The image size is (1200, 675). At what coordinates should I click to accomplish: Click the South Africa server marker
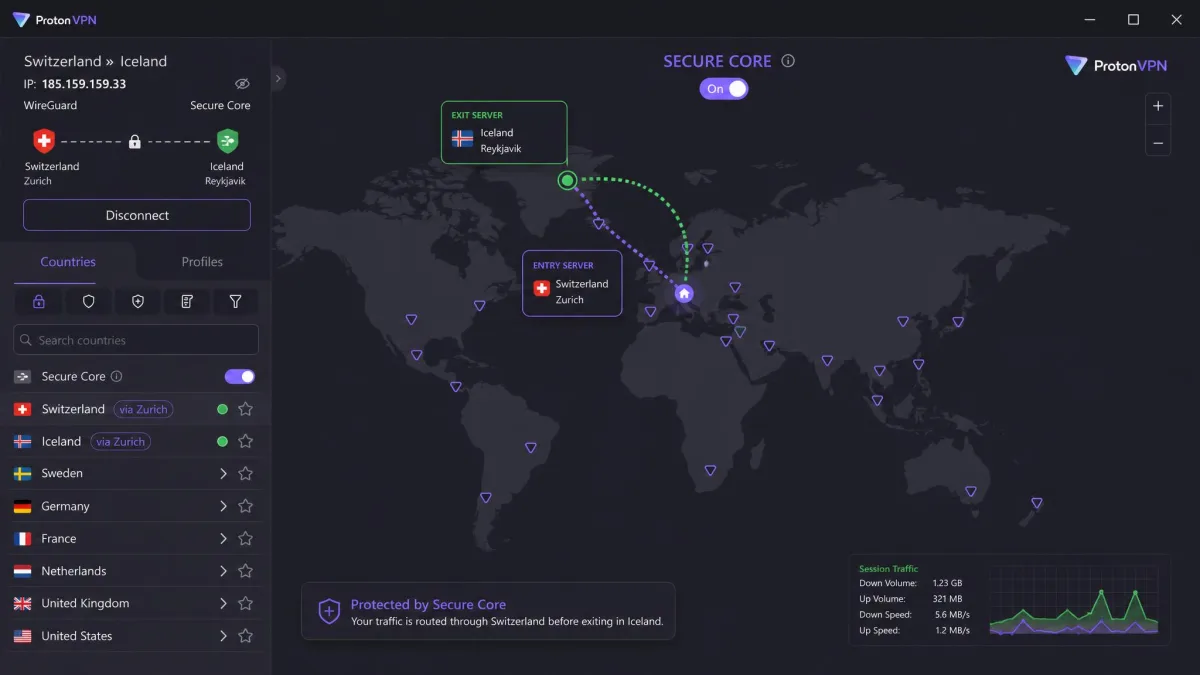[x=710, y=470]
